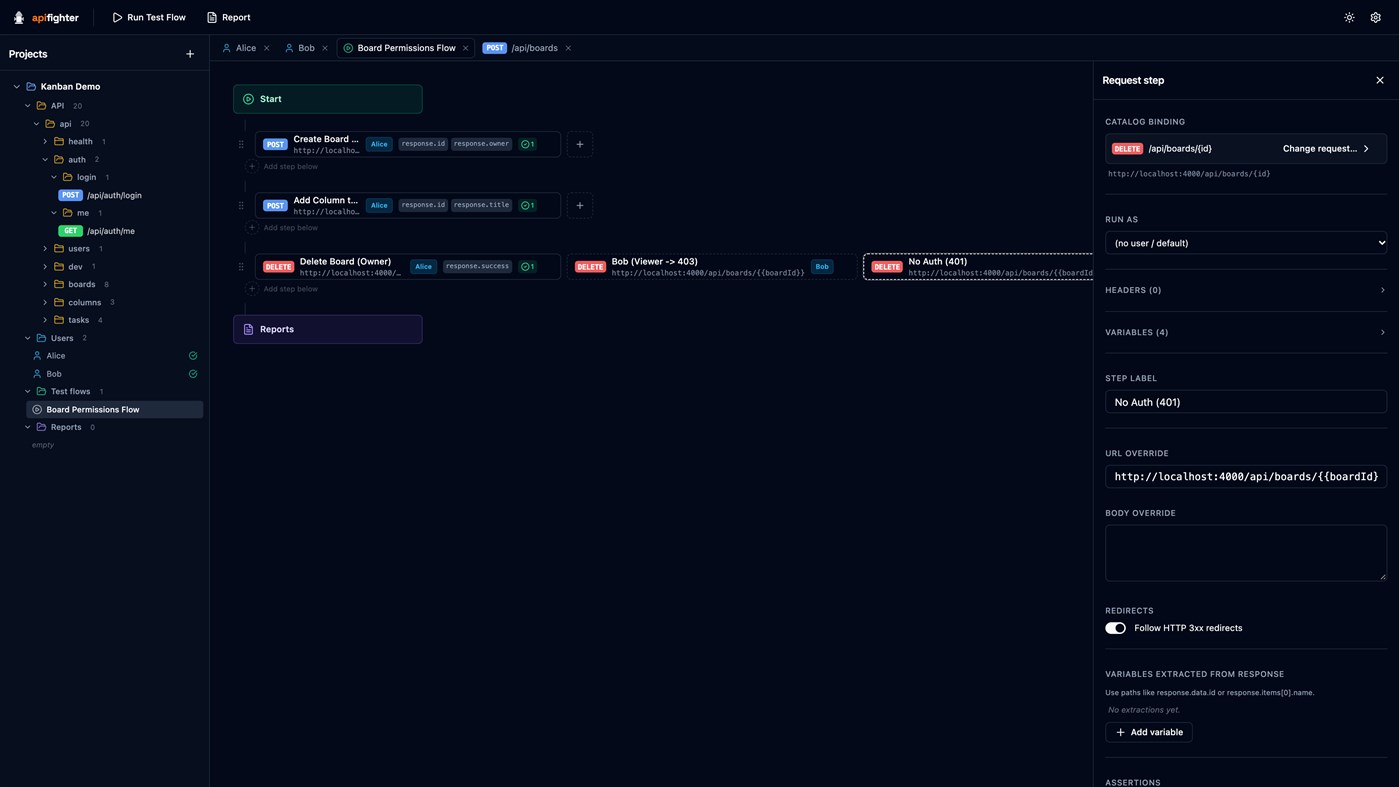
Task: Expand the Variables (4) section
Action: coord(1245,332)
